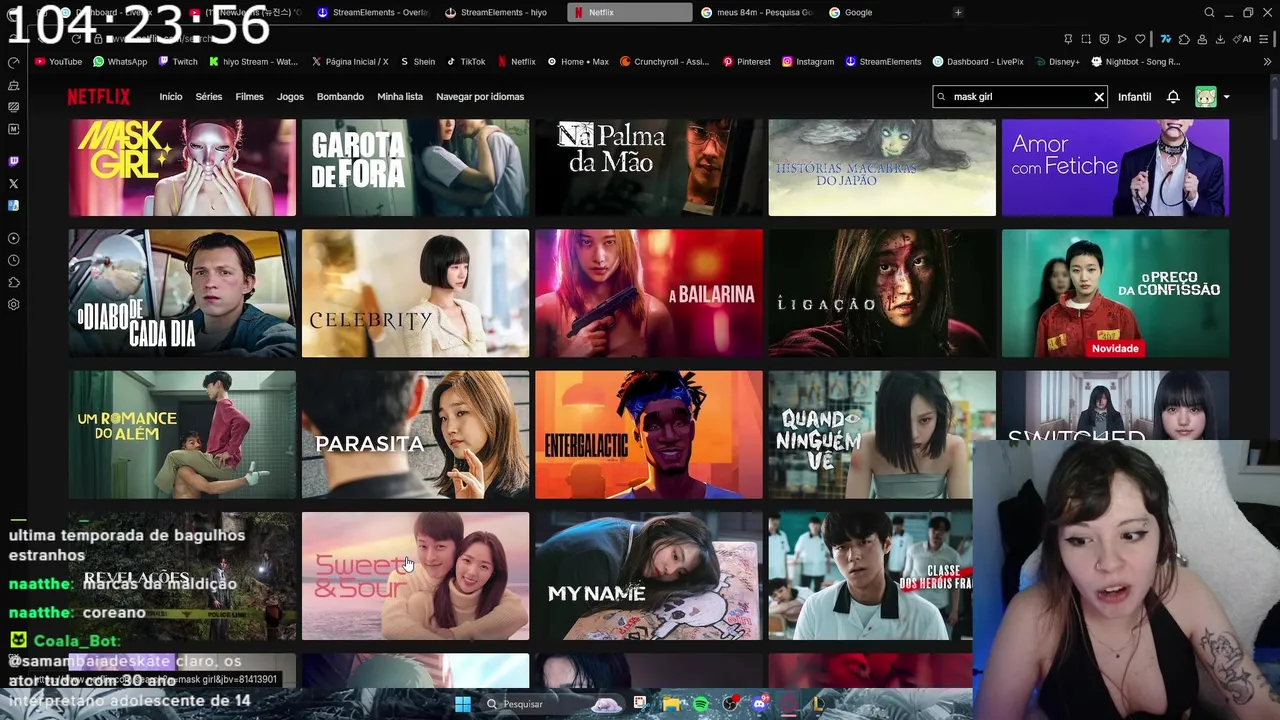
Task: Open Navegar por idiomas
Action: (480, 97)
